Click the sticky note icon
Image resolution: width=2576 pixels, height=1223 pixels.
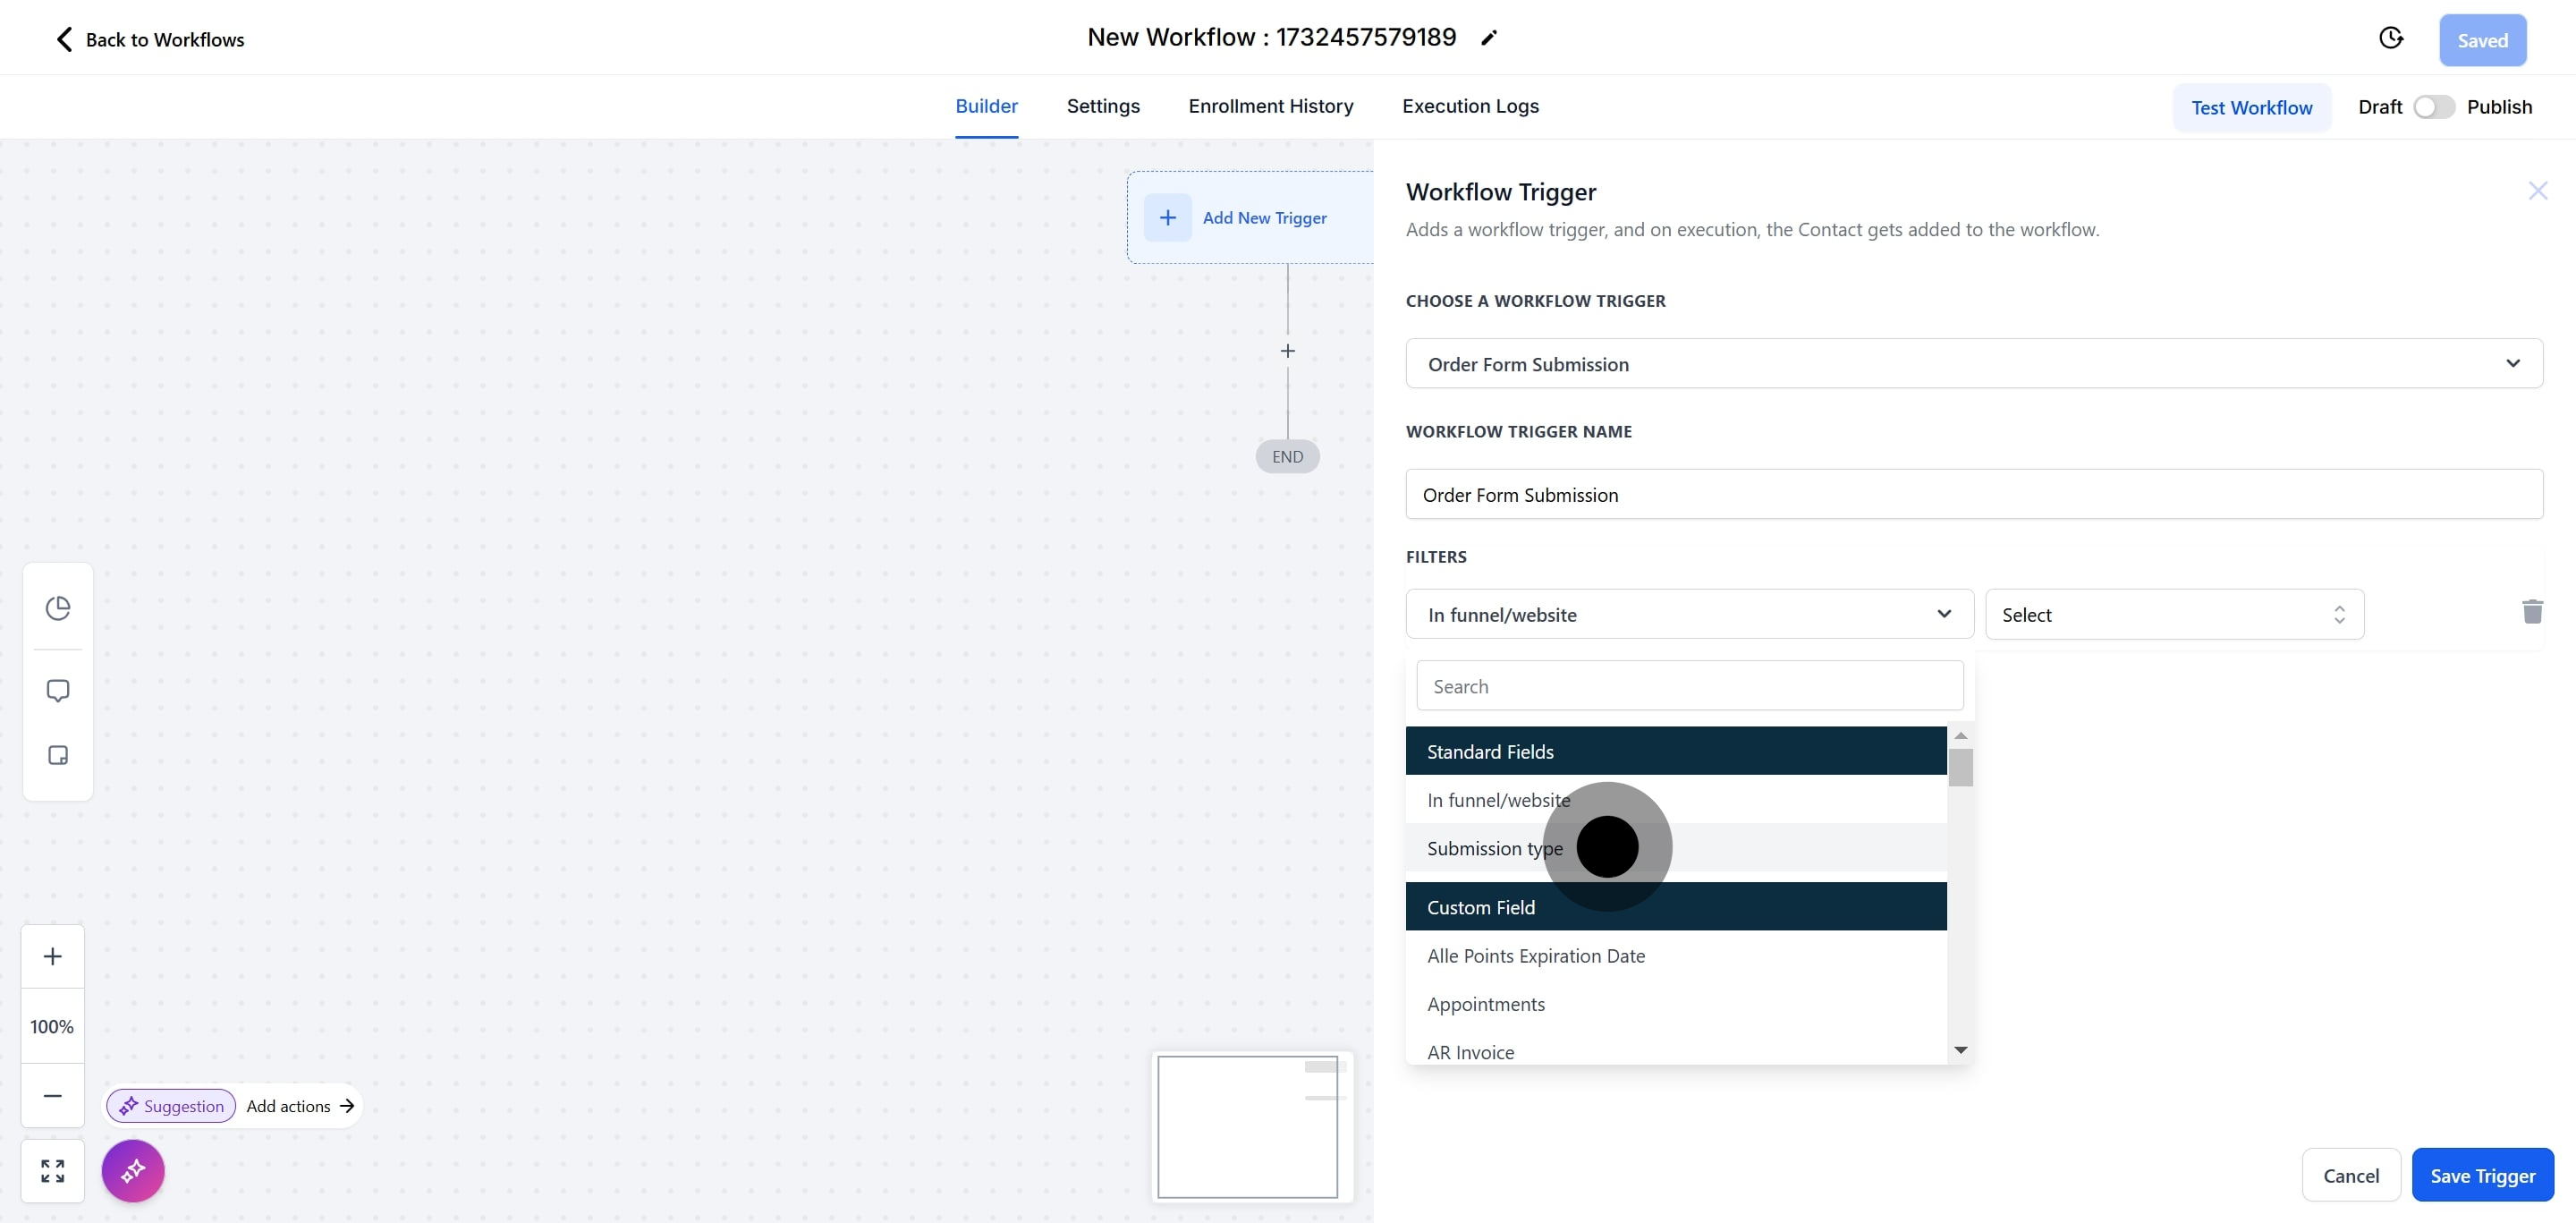point(58,755)
